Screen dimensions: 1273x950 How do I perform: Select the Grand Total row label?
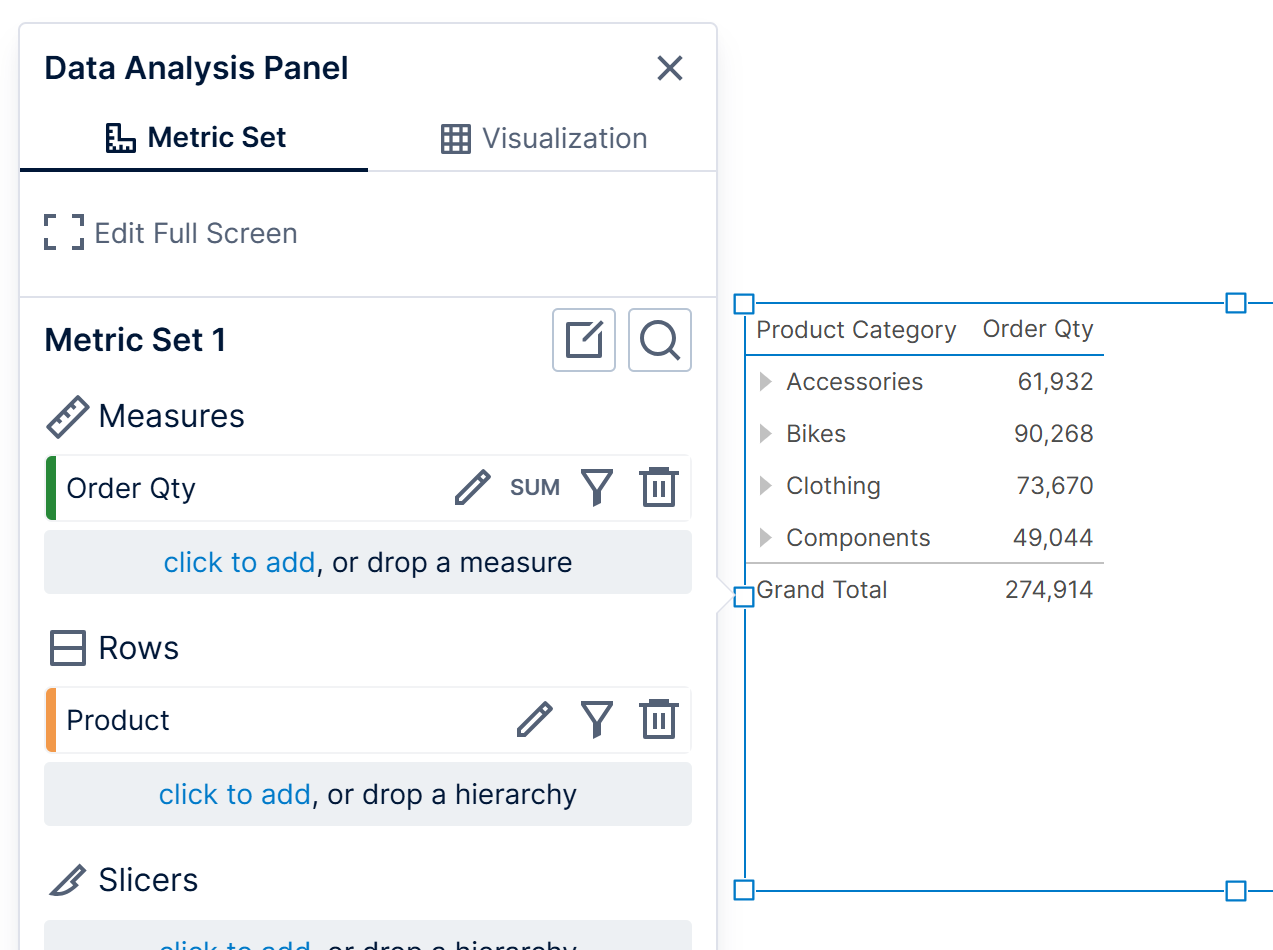[x=822, y=590]
